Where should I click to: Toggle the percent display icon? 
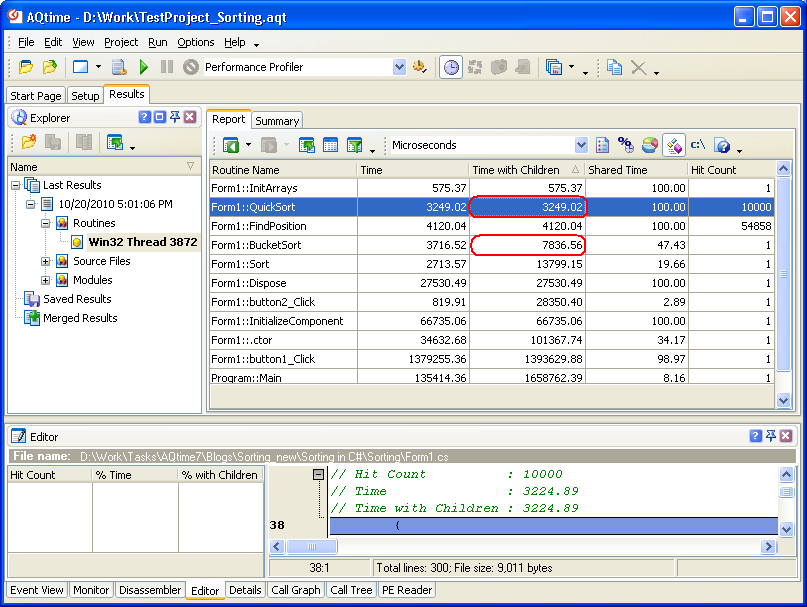(626, 146)
